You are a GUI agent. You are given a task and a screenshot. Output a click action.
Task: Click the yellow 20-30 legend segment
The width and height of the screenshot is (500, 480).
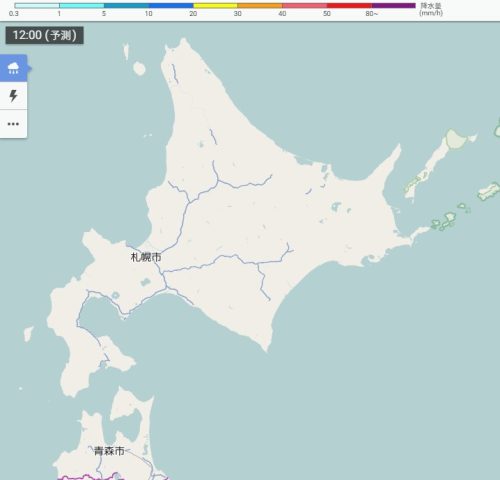[215, 5]
